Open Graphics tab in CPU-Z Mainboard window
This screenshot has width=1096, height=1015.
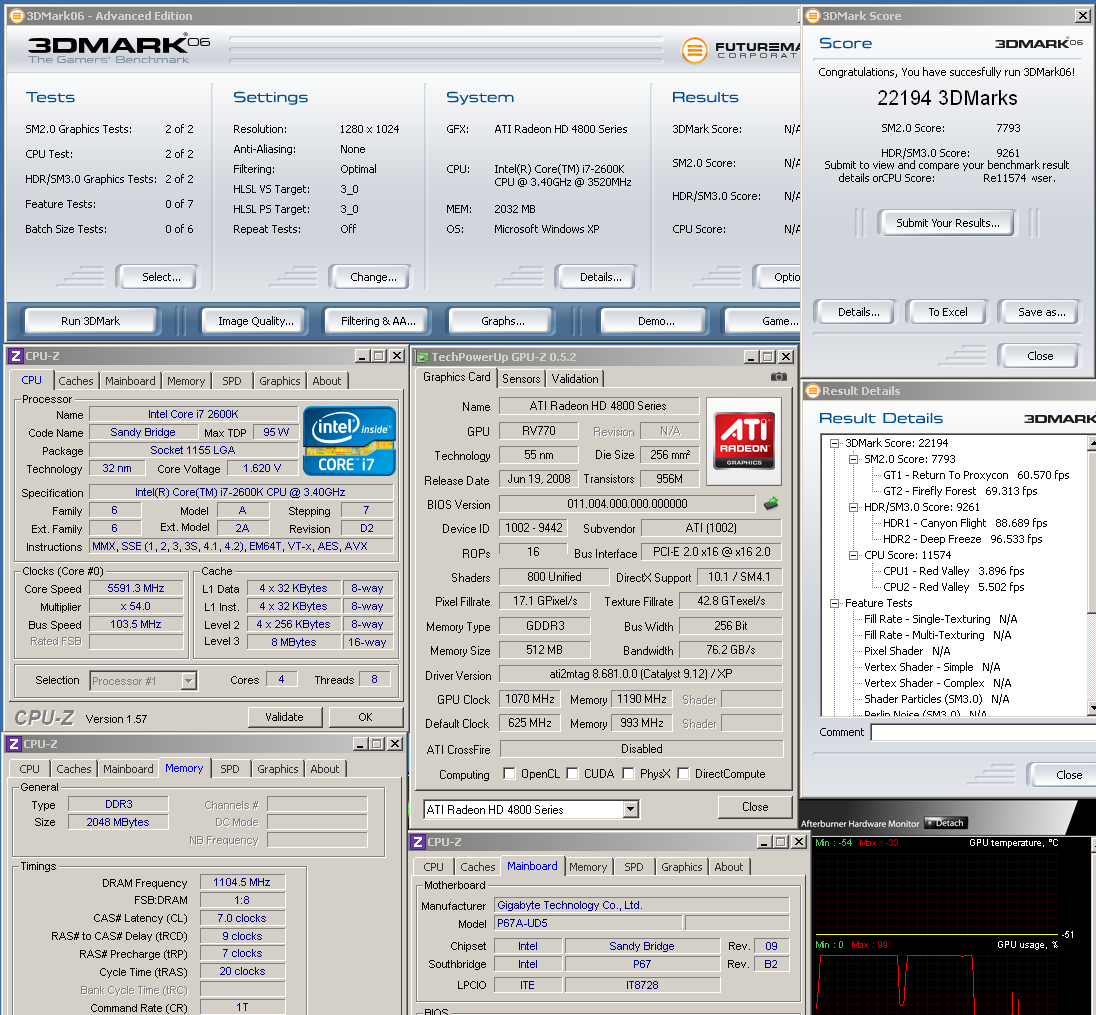click(x=682, y=867)
